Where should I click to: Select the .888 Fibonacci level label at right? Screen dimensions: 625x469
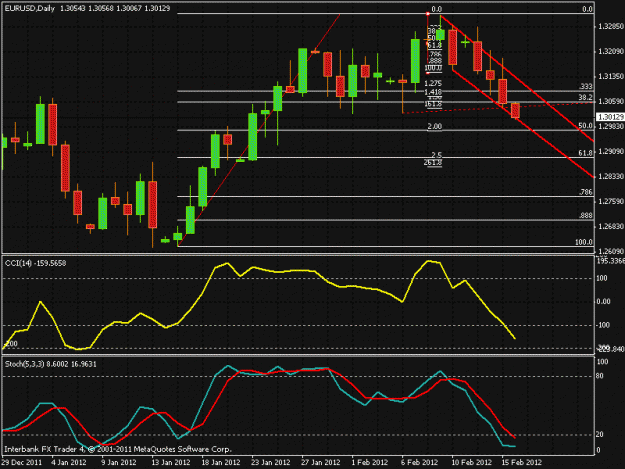click(x=586, y=216)
